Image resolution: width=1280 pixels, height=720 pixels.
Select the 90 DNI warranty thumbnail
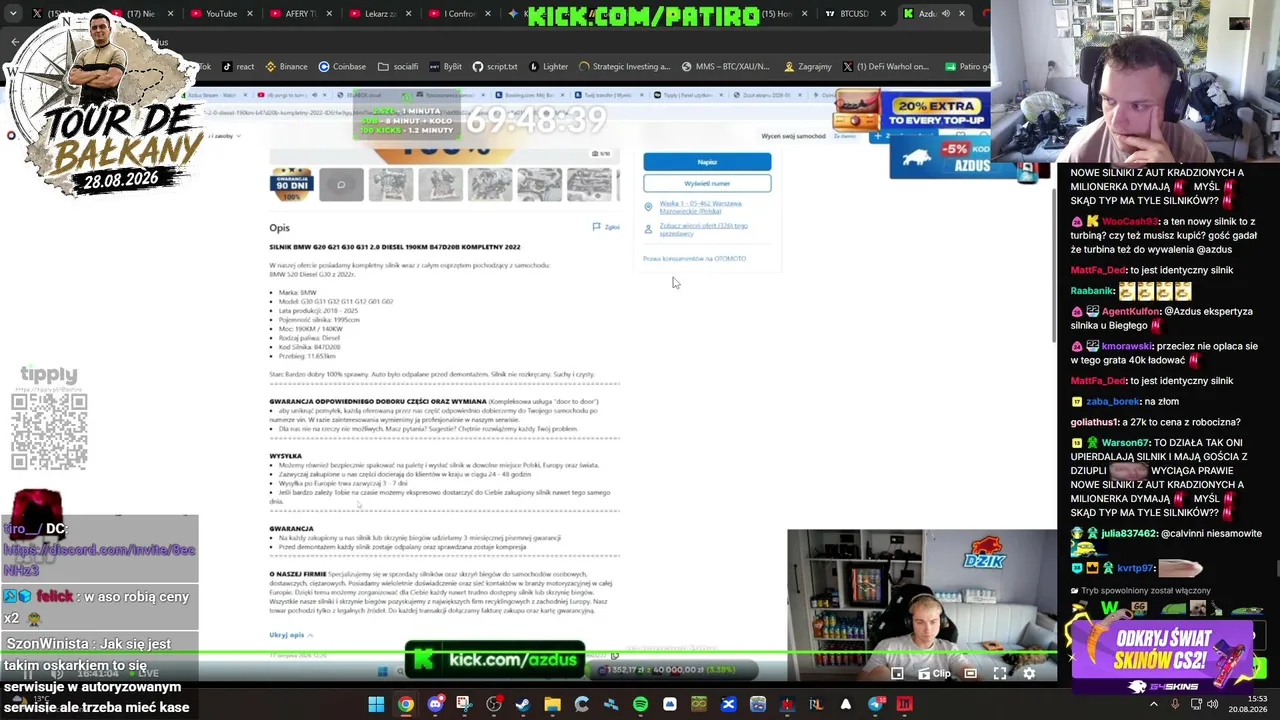pos(292,185)
